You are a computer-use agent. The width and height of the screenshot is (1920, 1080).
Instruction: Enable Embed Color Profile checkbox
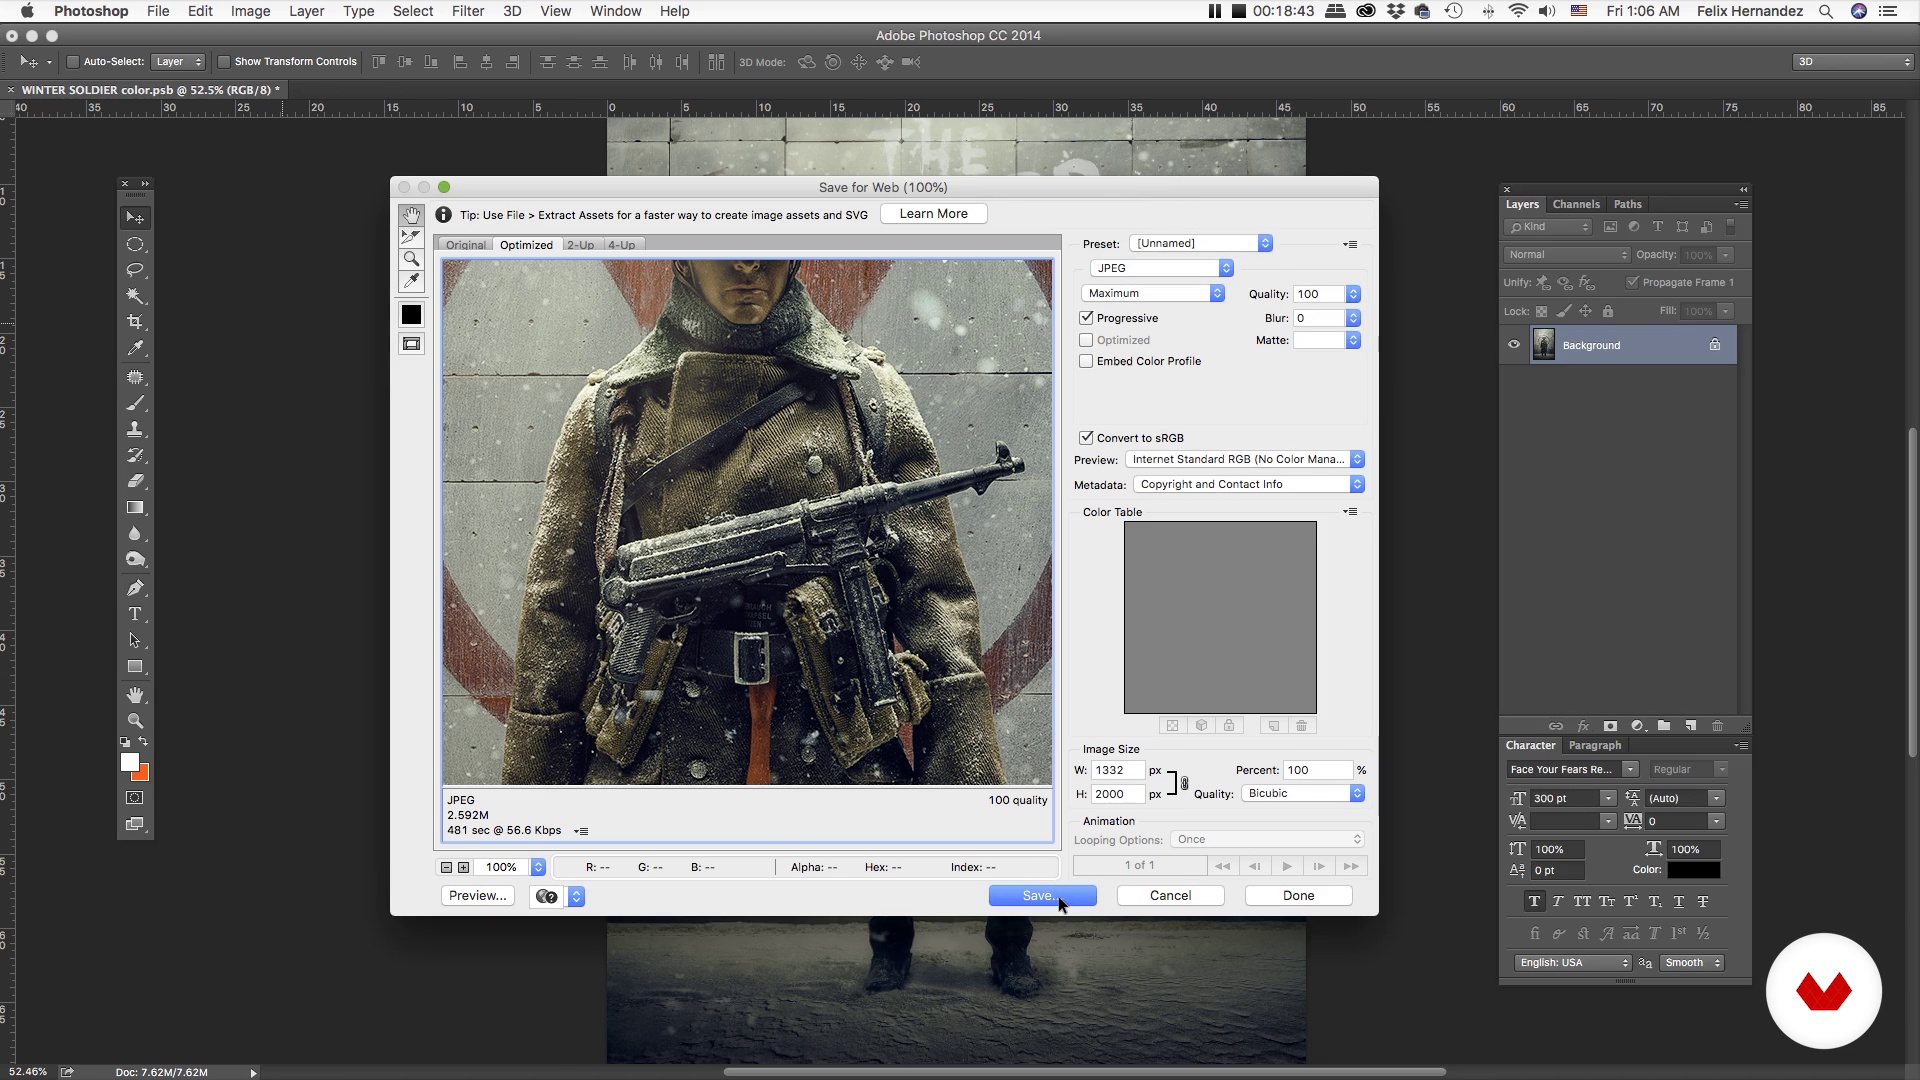click(x=1086, y=361)
